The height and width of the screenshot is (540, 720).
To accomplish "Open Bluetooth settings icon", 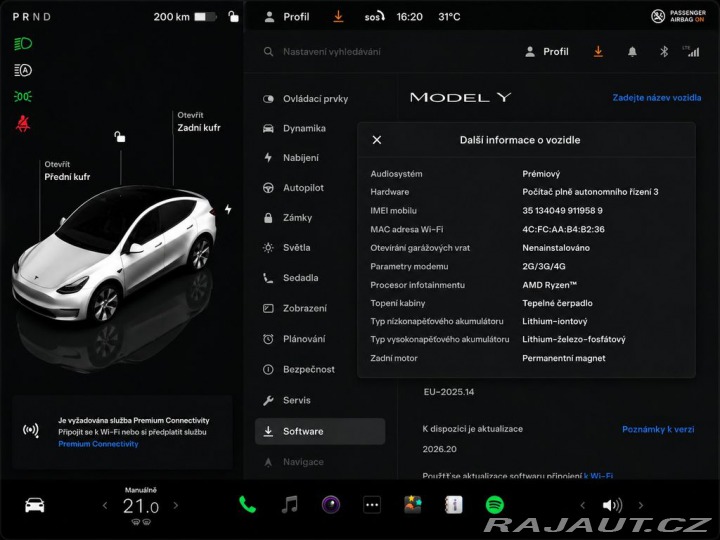I will coord(664,51).
